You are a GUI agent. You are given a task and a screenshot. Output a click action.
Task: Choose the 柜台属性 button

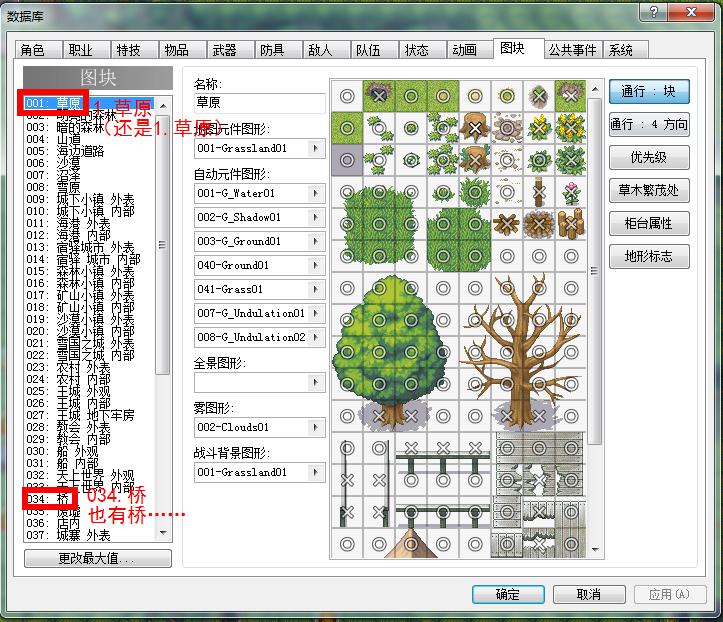pyautogui.click(x=649, y=224)
